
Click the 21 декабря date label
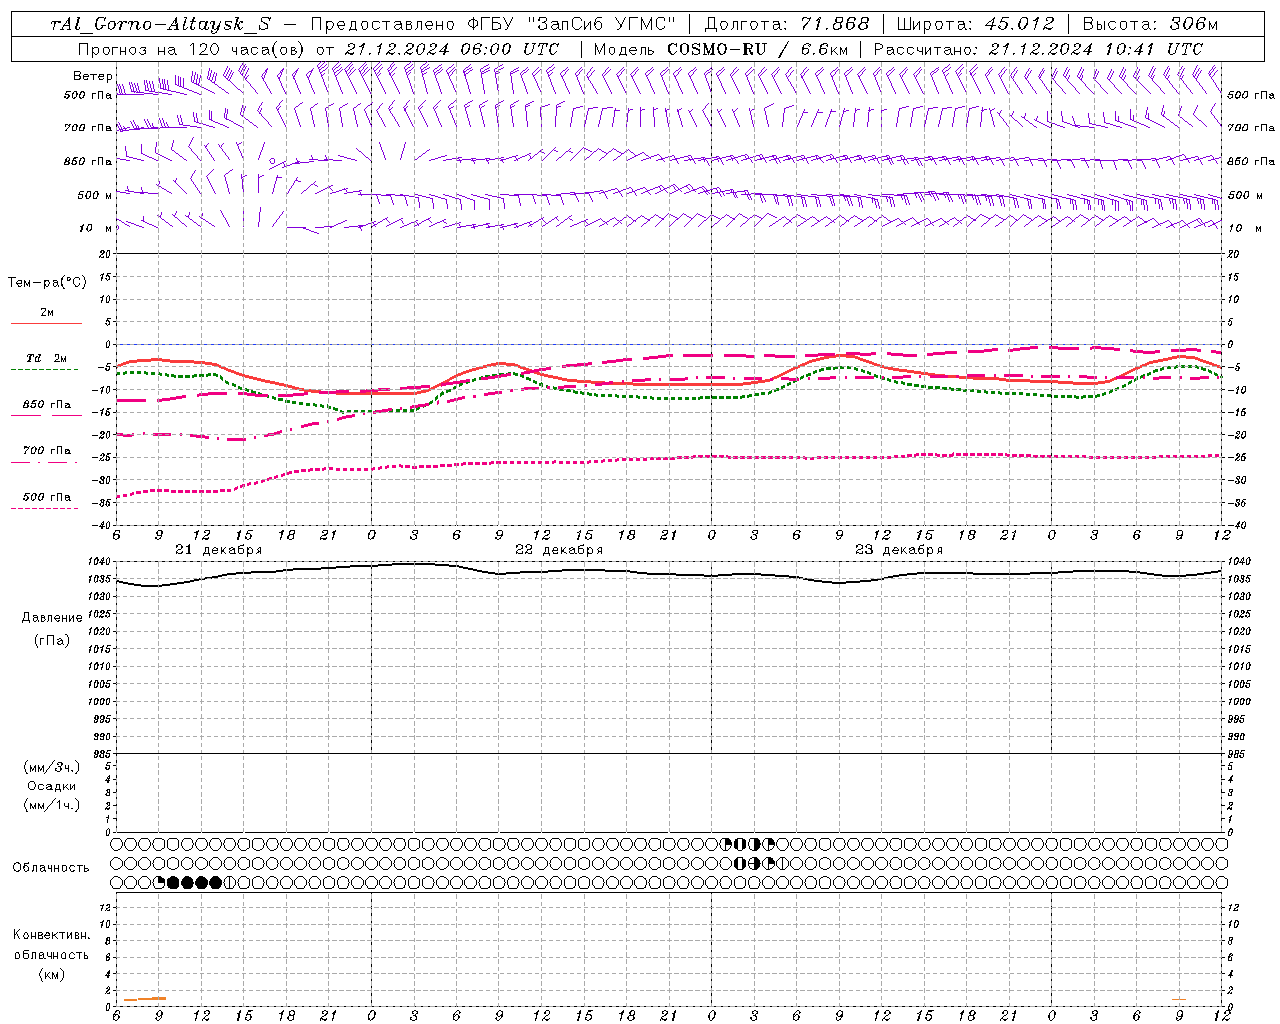(x=219, y=550)
